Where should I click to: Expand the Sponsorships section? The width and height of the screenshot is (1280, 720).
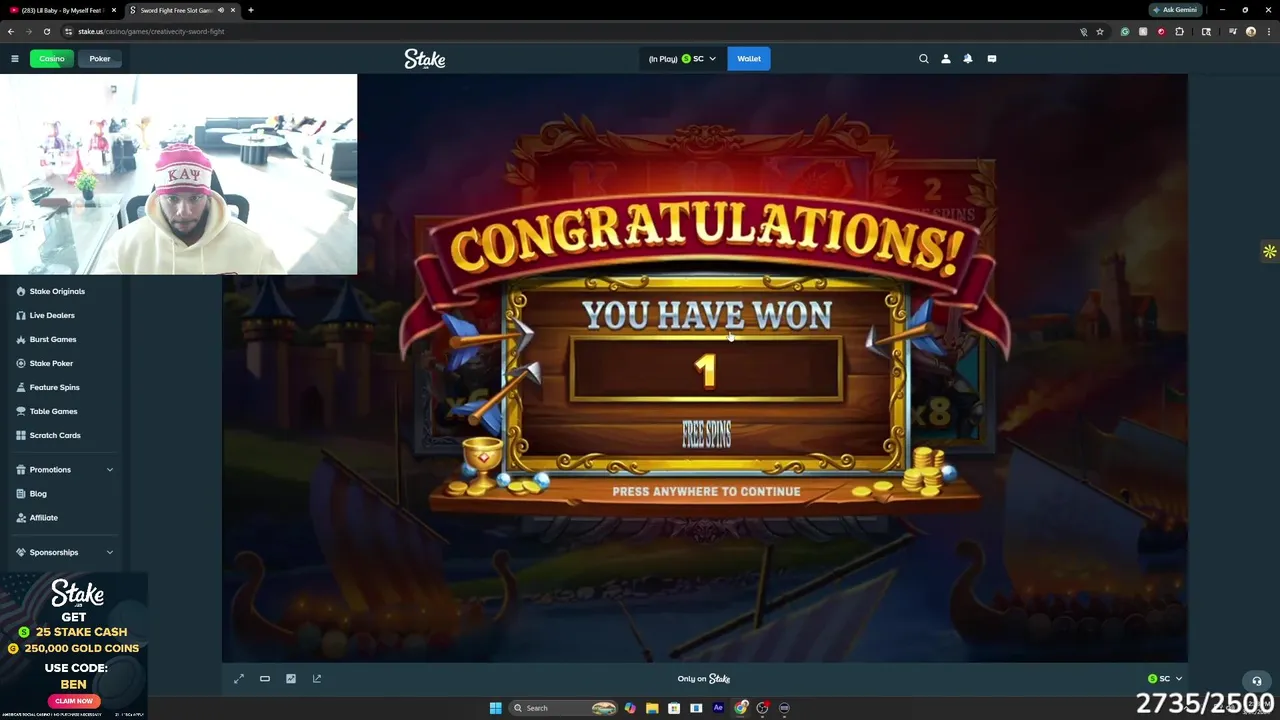tap(65, 552)
